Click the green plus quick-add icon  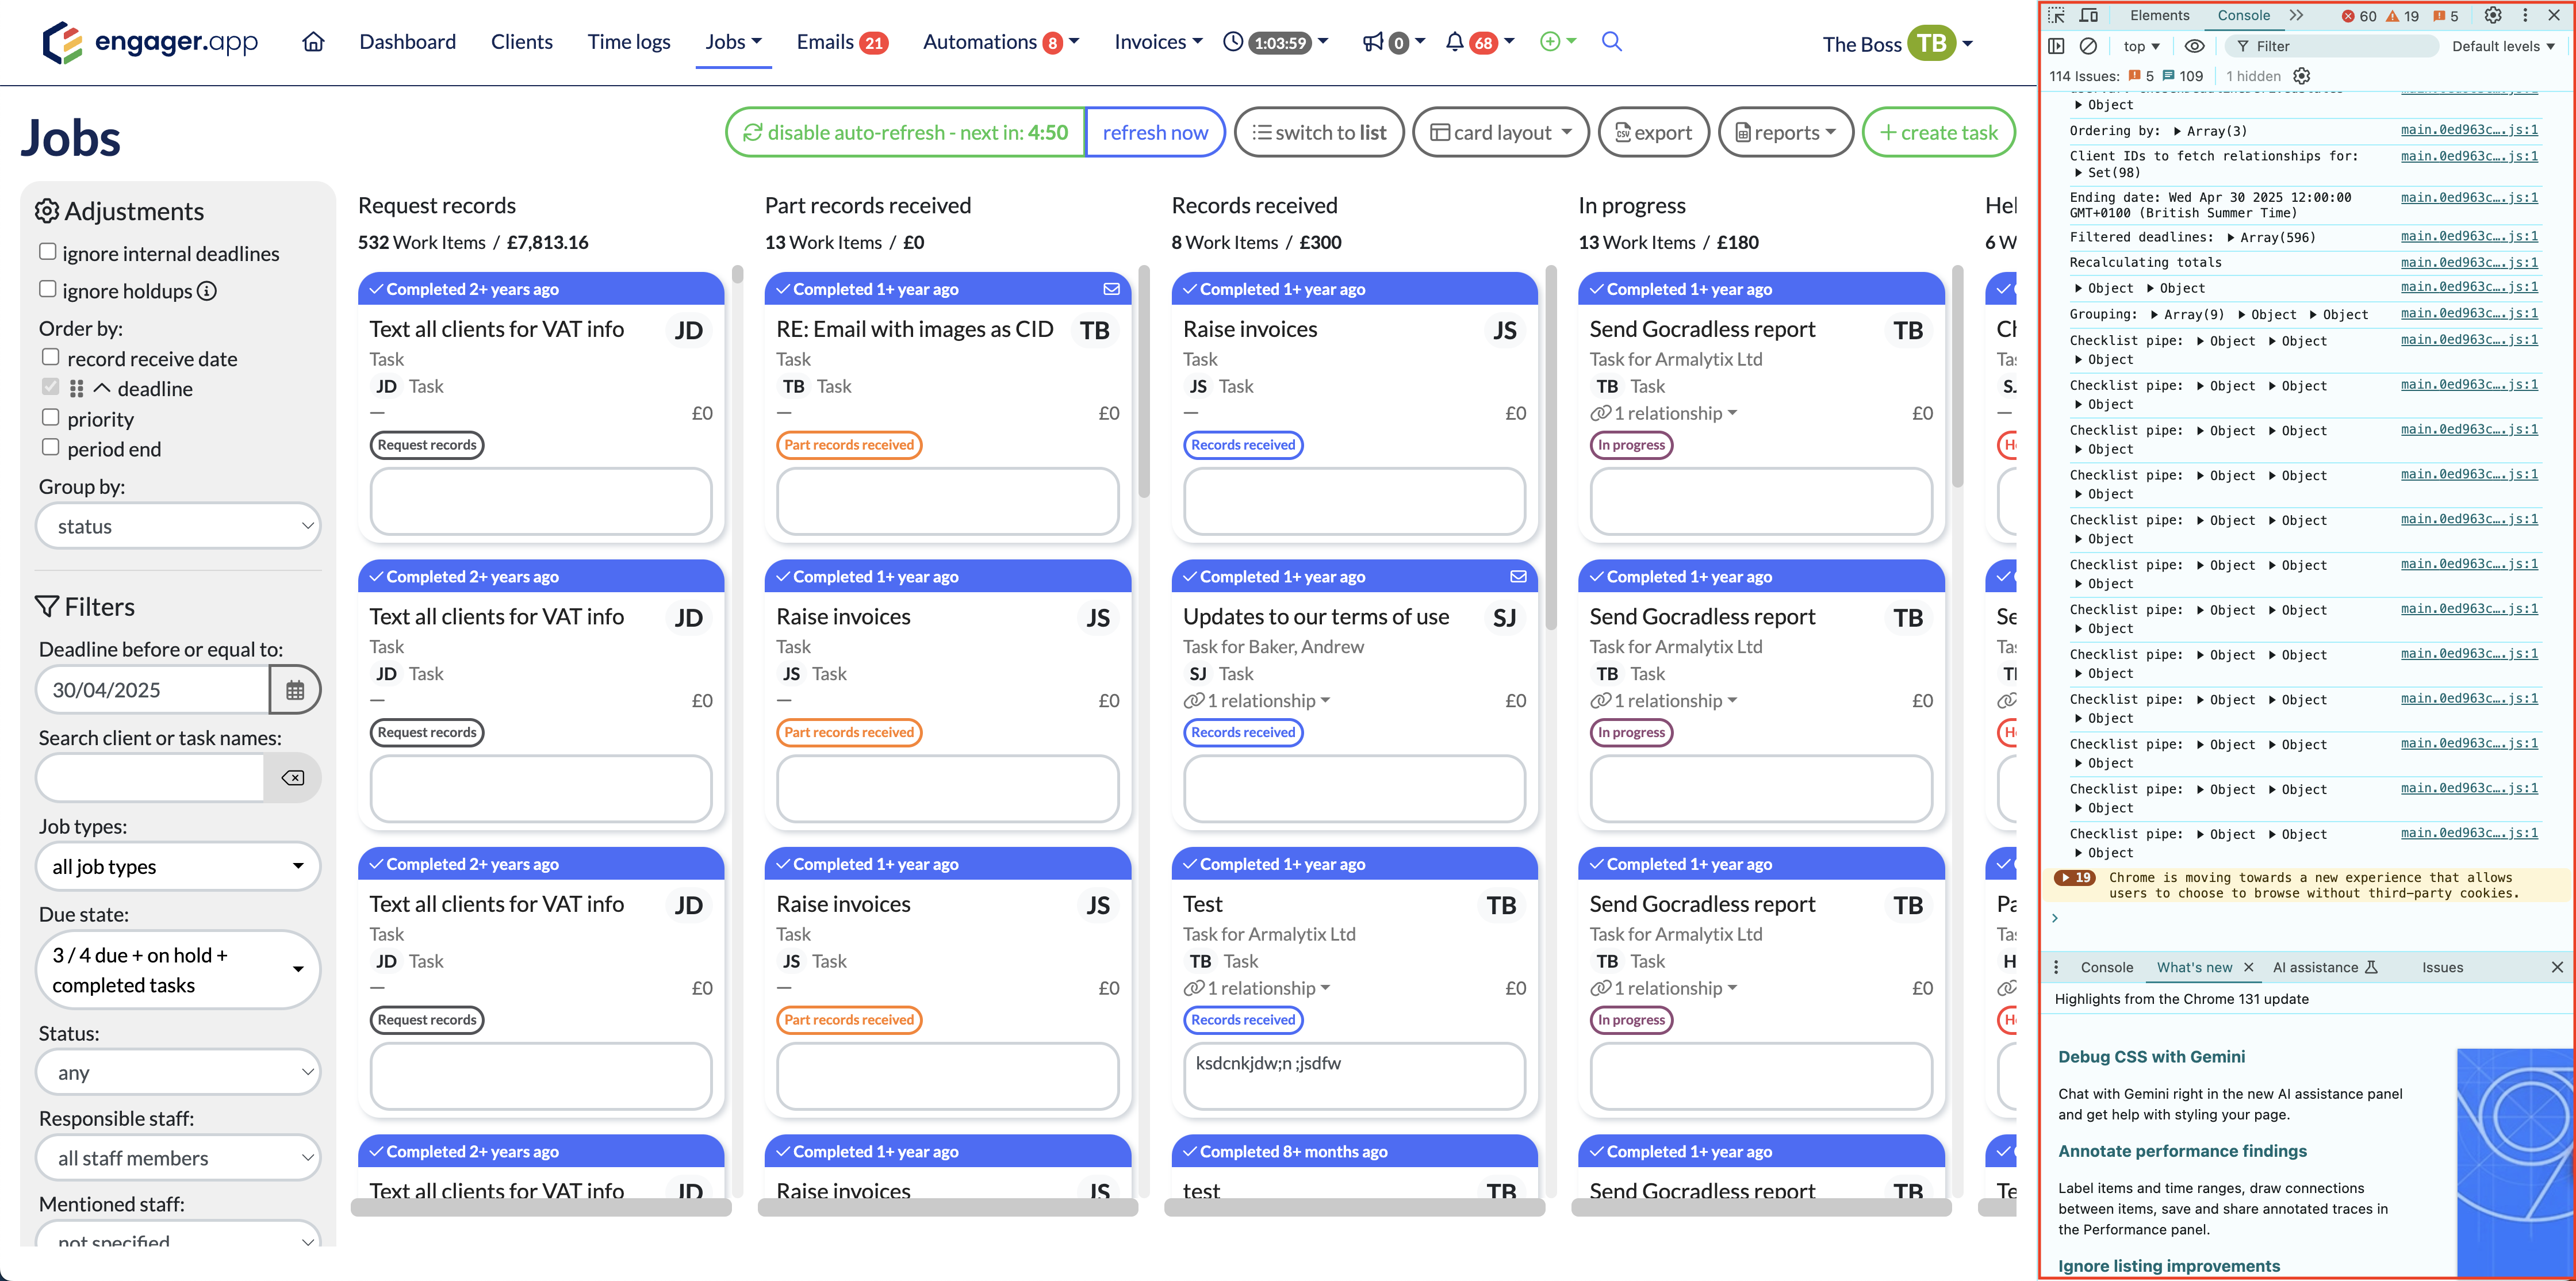click(1550, 42)
